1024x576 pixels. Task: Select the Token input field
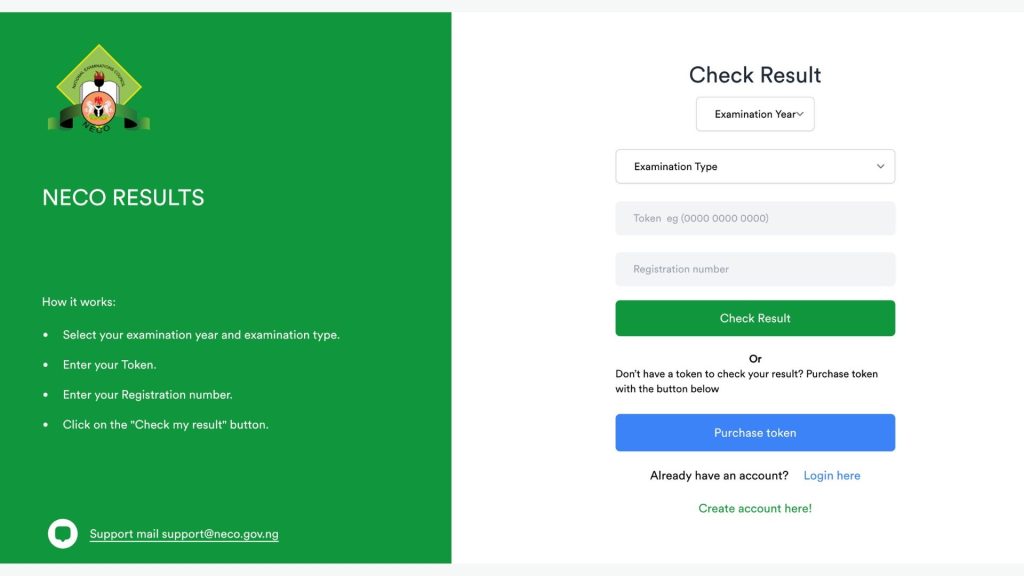[x=755, y=217]
